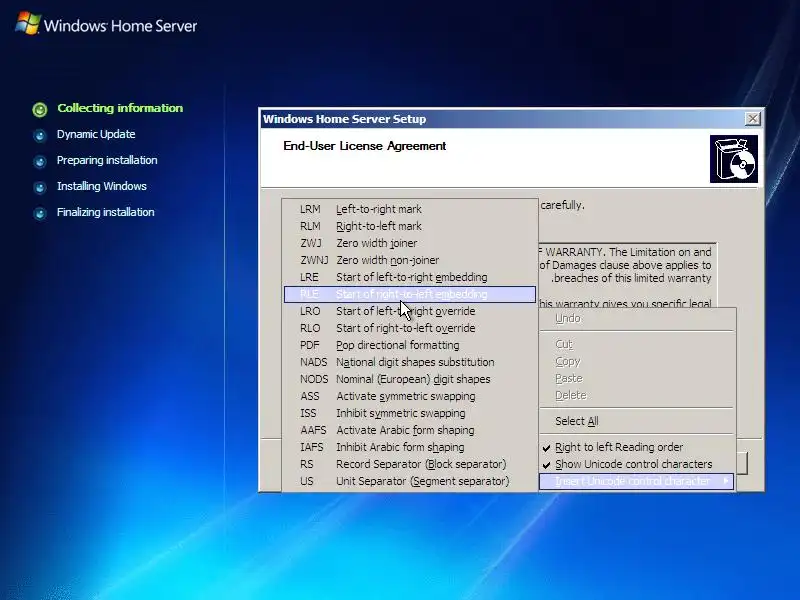This screenshot has width=800, height=600.
Task: Toggle Show Unicode control characters
Action: point(637,464)
